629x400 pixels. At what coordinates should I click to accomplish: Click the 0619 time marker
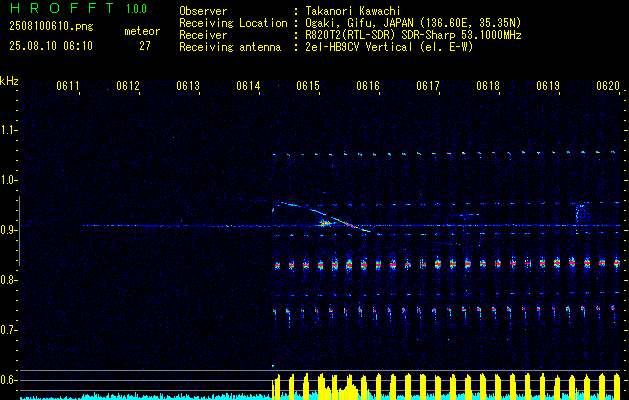point(548,85)
